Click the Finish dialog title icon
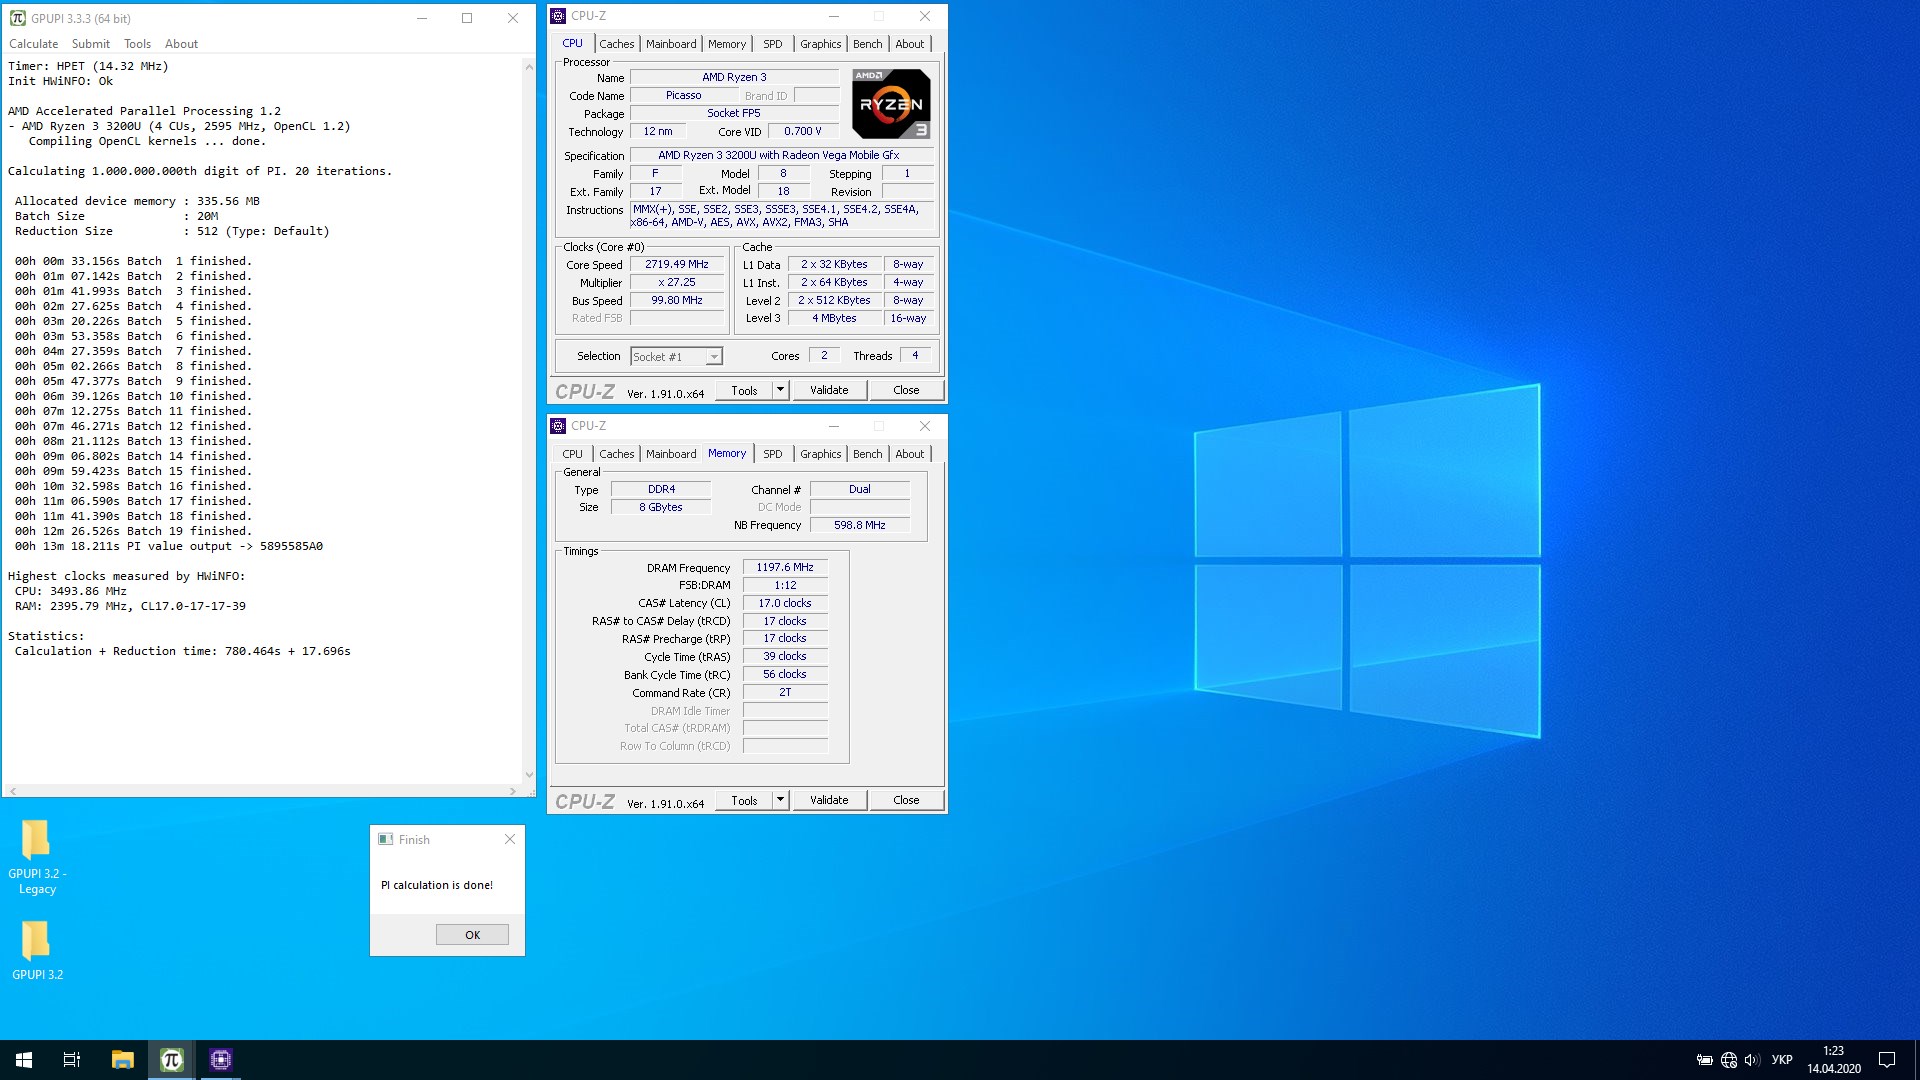Screen dimensions: 1920x1080 click(386, 840)
